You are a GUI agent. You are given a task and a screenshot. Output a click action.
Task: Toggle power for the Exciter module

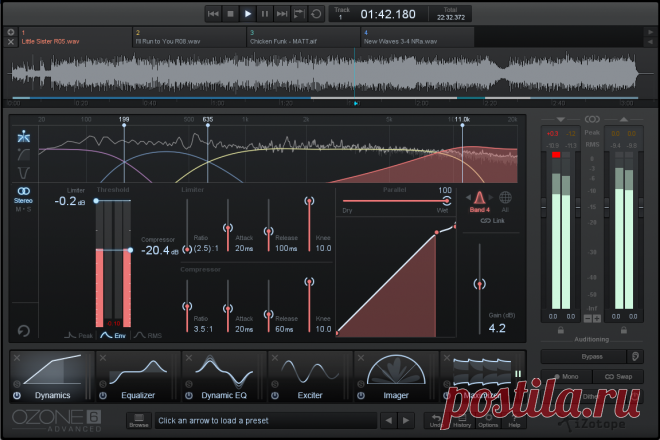pyautogui.click(x=275, y=396)
